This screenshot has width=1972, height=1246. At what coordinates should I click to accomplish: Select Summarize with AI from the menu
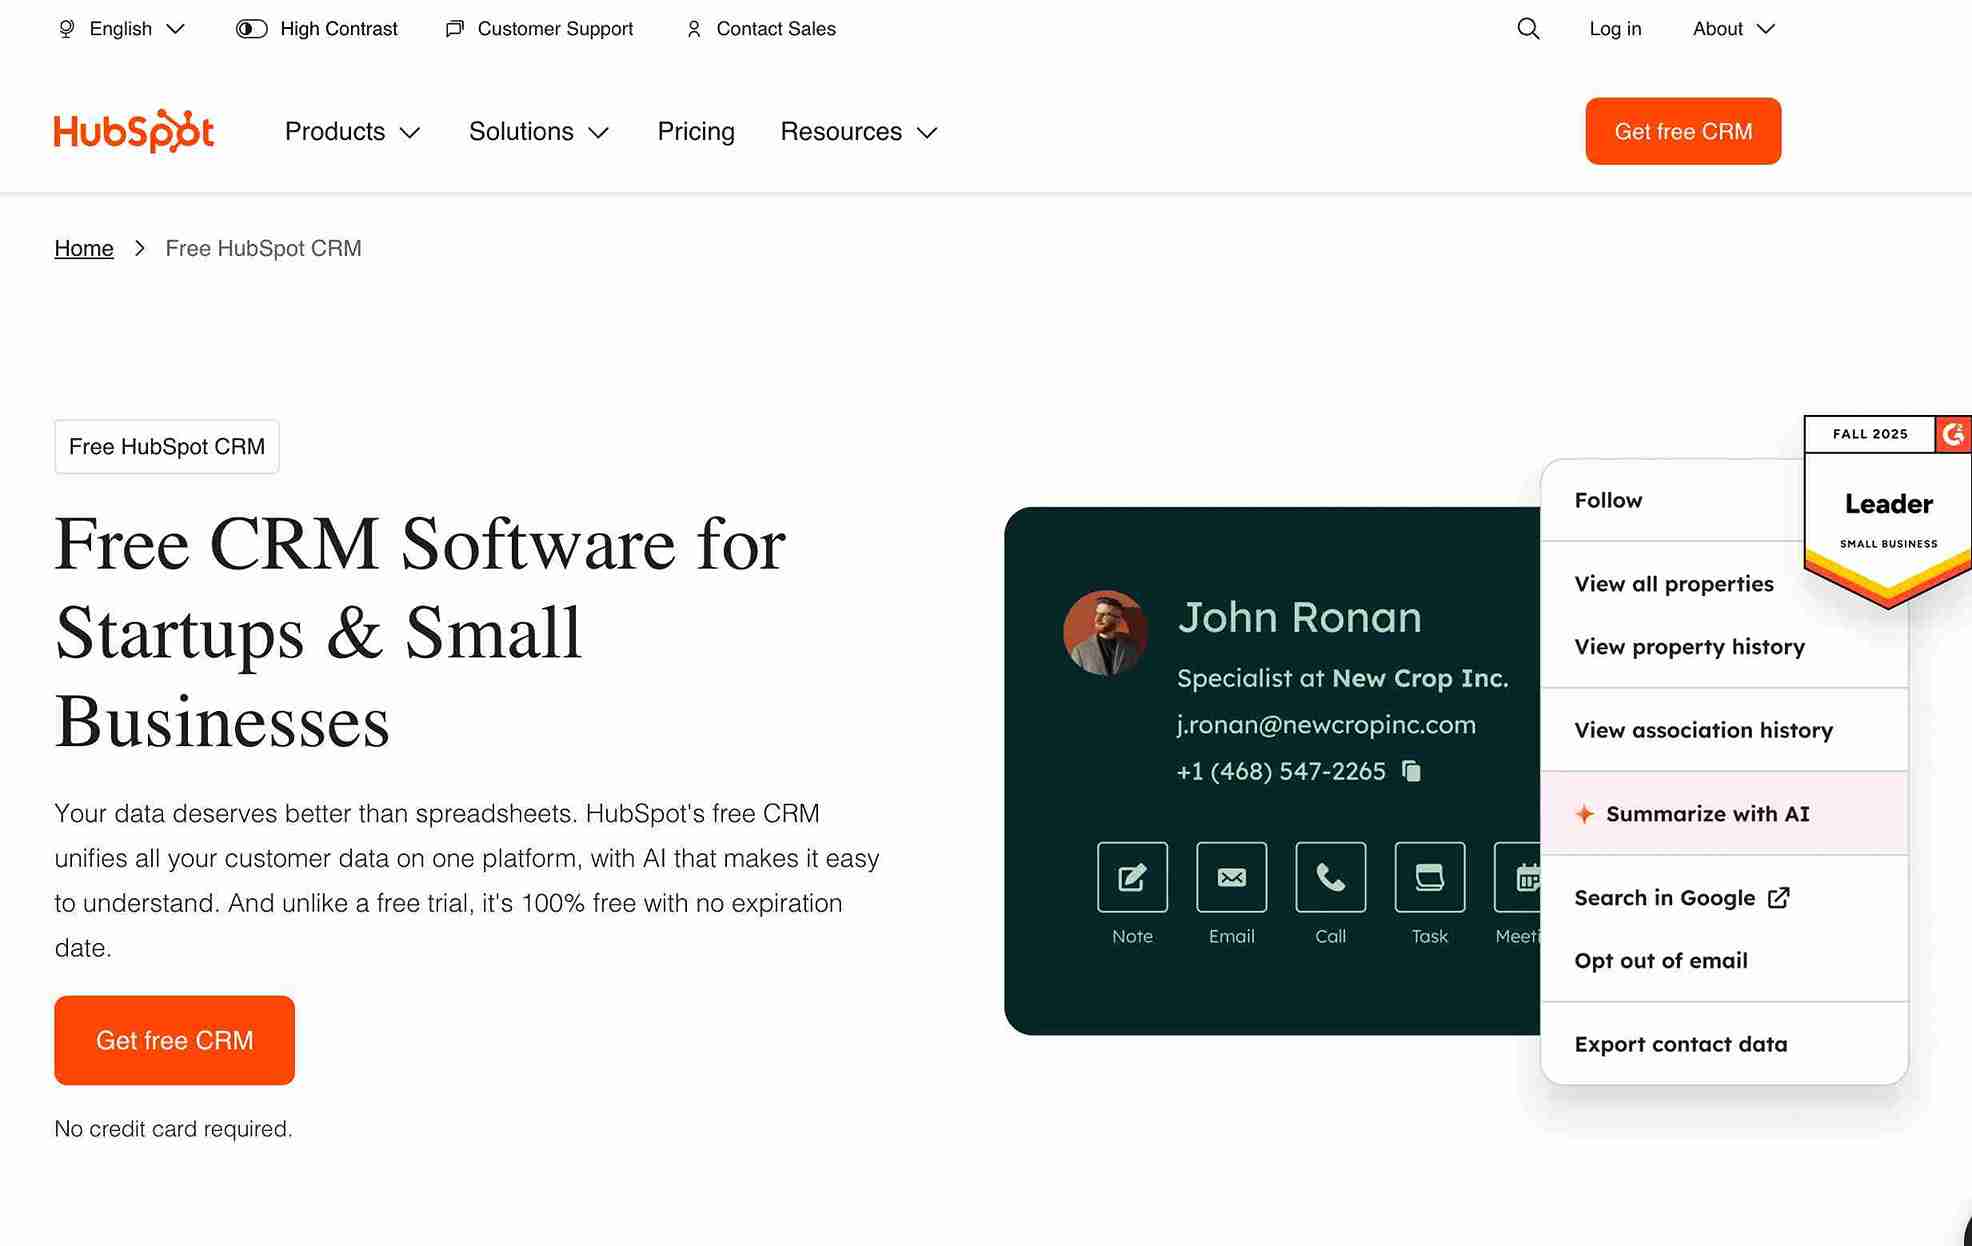tap(1706, 814)
